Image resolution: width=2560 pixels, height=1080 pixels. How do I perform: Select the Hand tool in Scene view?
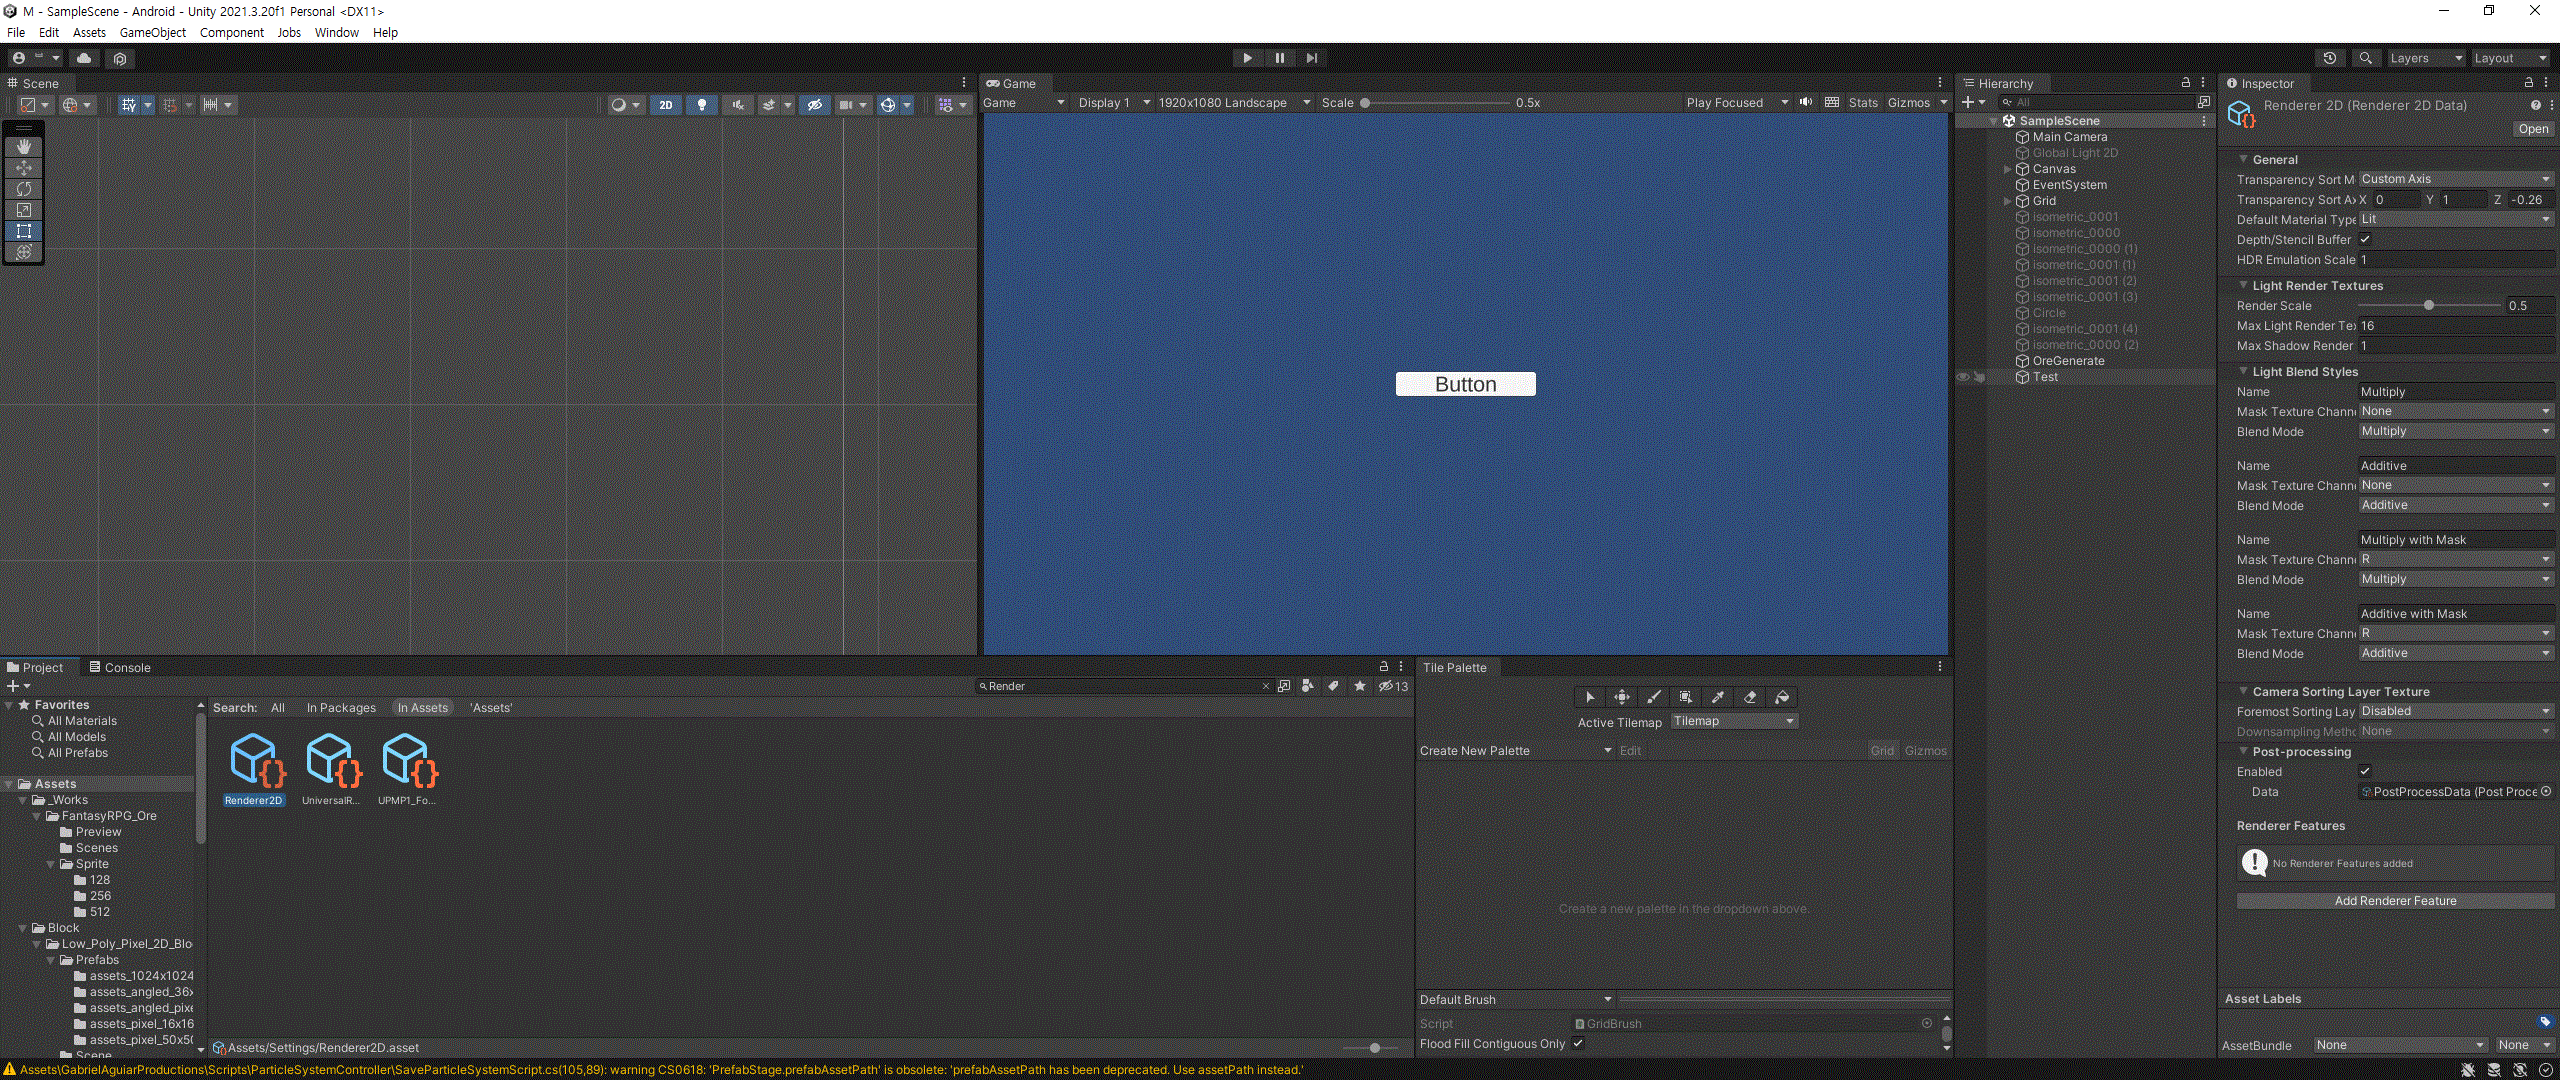[x=24, y=147]
